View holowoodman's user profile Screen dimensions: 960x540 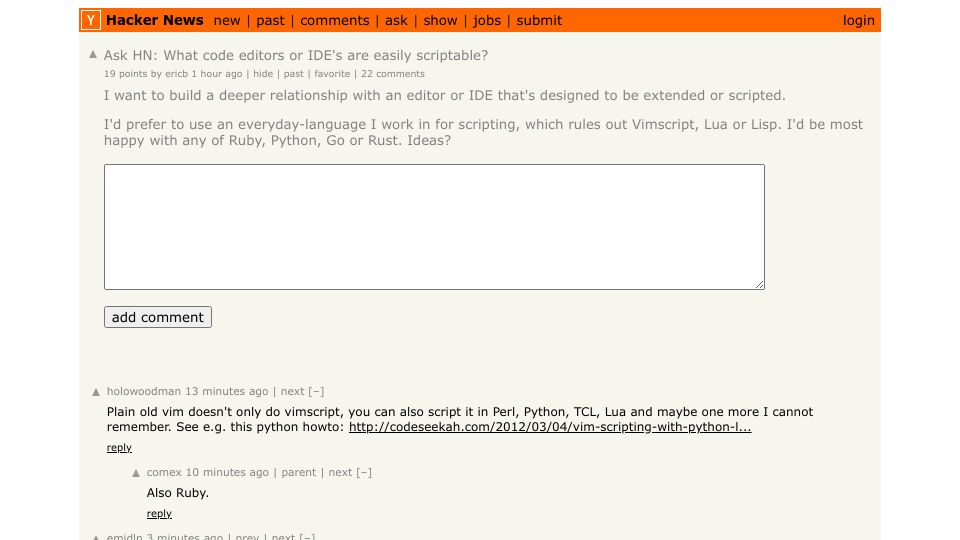click(144, 391)
